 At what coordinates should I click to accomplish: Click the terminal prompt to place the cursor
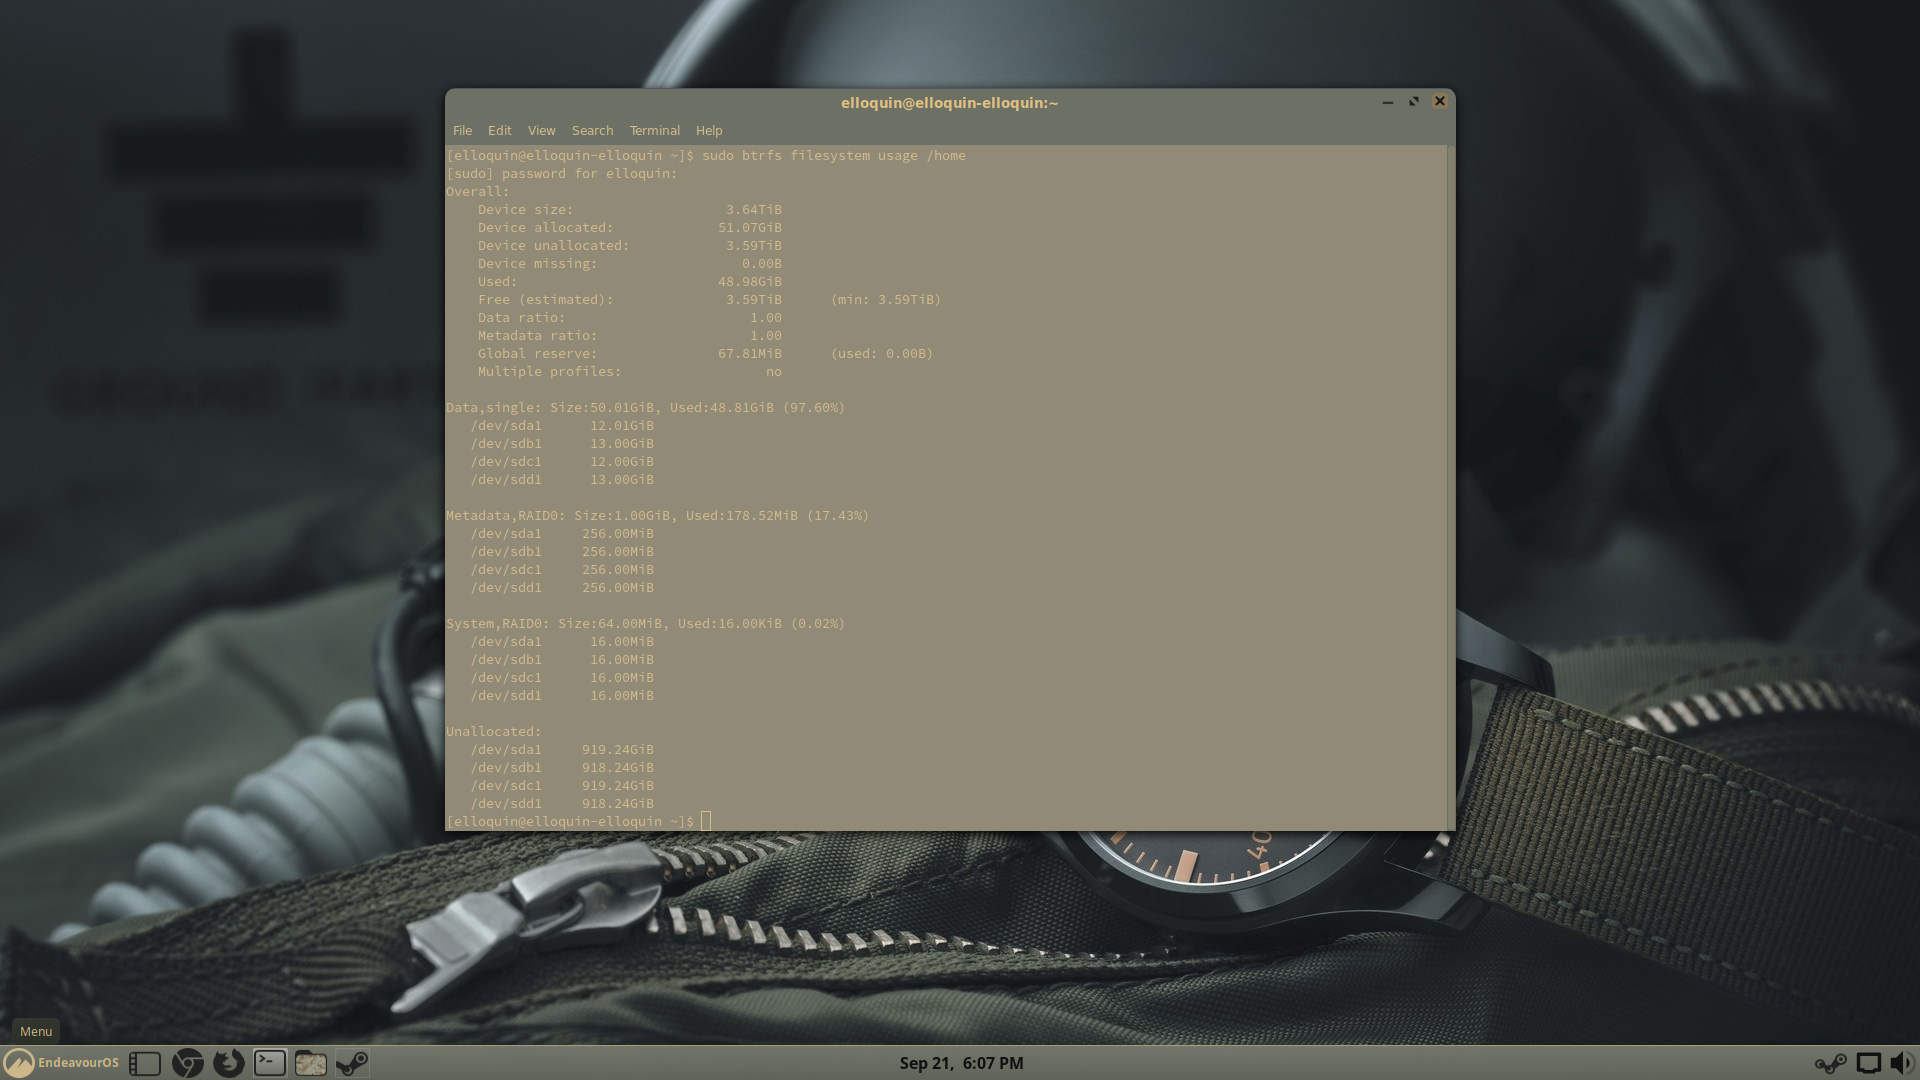(x=705, y=821)
